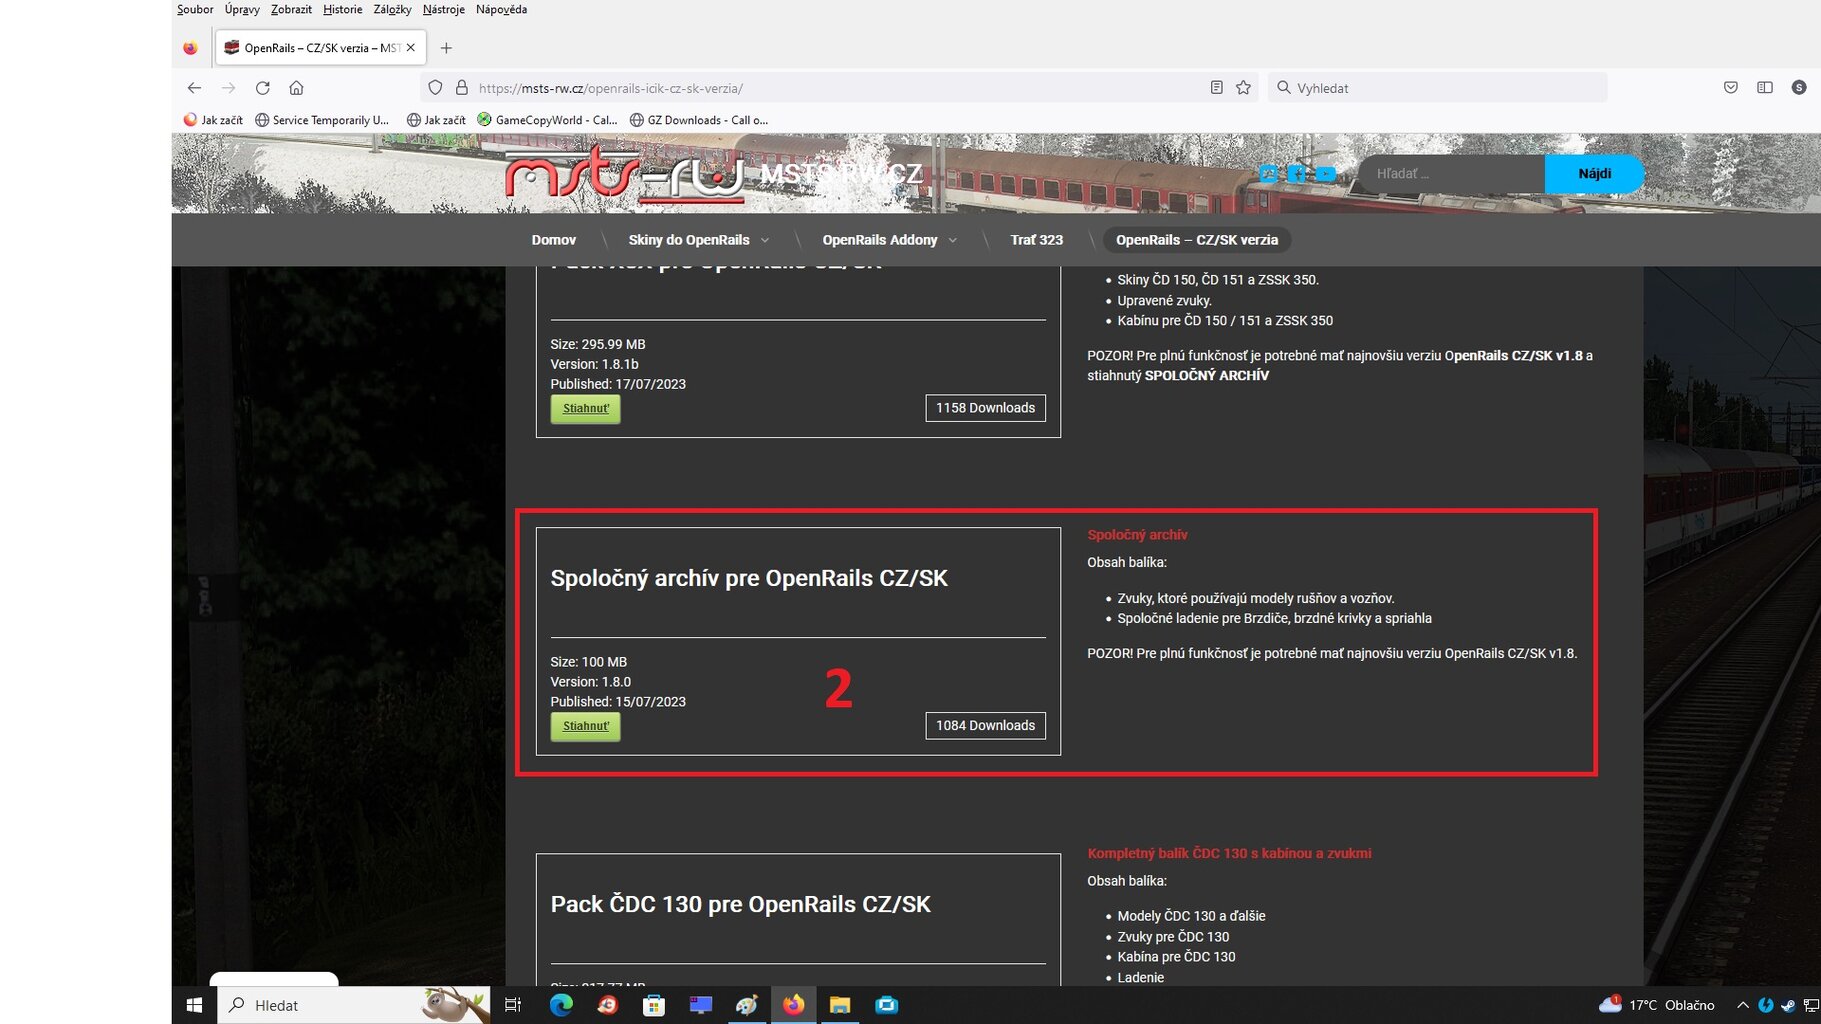Click the Hledat taskbar search box
The image size is (1821, 1024).
[x=355, y=1005]
